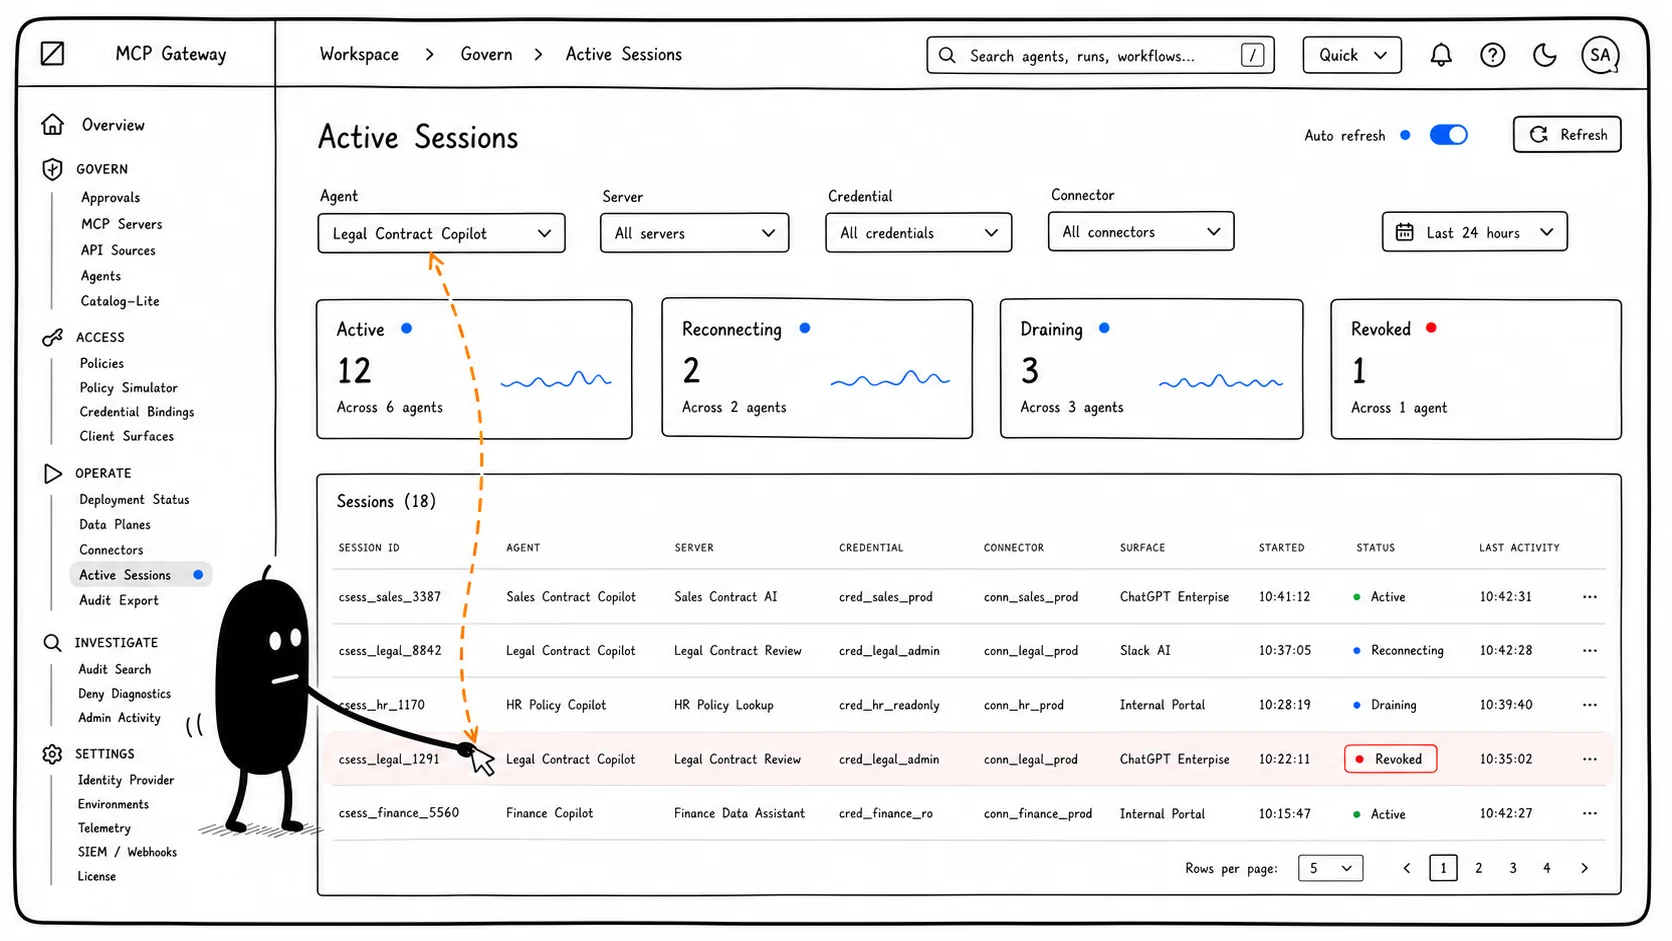The height and width of the screenshot is (941, 1672).
Task: Sort by LAST ACTIVITY column header
Action: pos(1519,548)
